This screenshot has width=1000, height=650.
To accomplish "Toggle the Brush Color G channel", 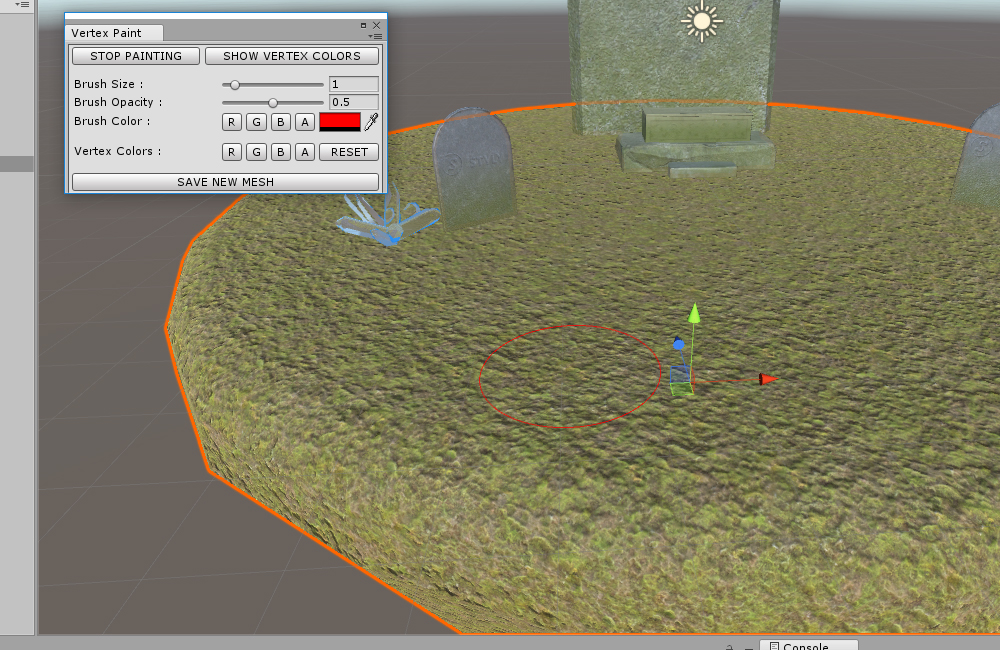I will (x=256, y=122).
